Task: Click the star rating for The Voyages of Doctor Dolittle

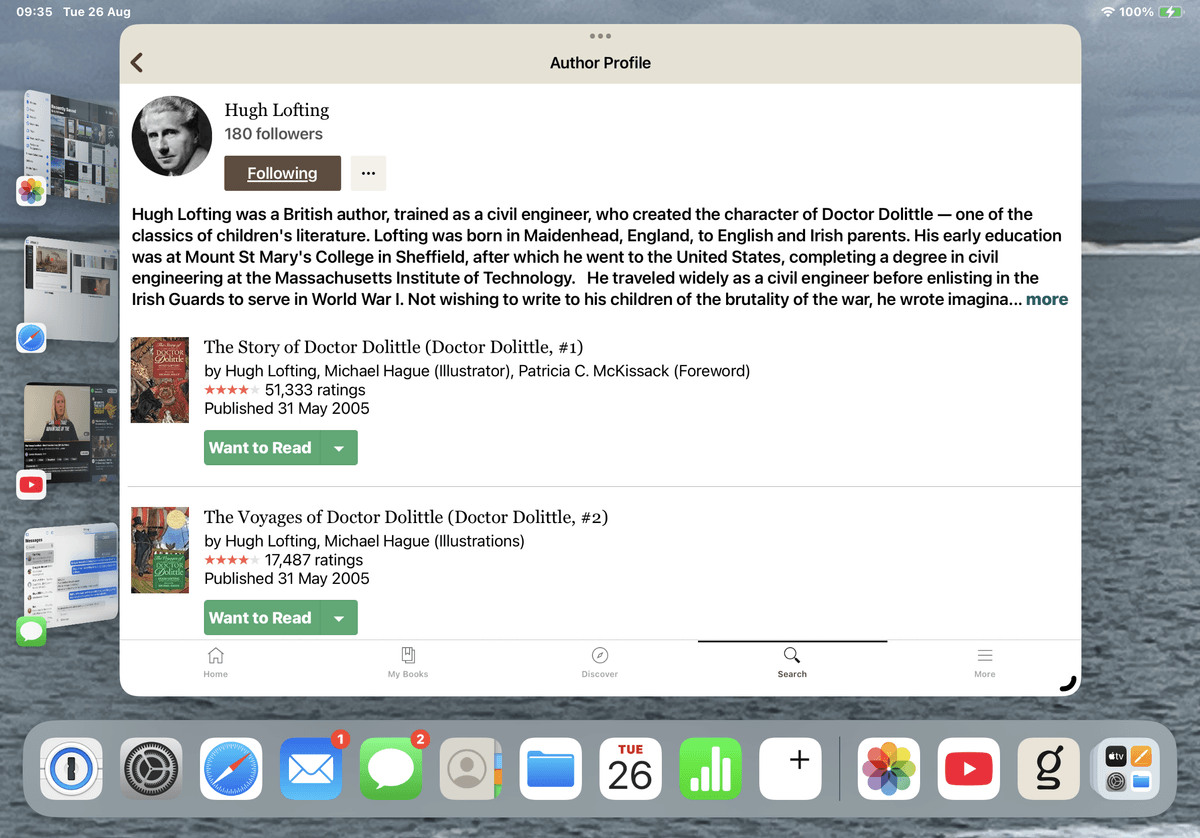Action: [232, 560]
